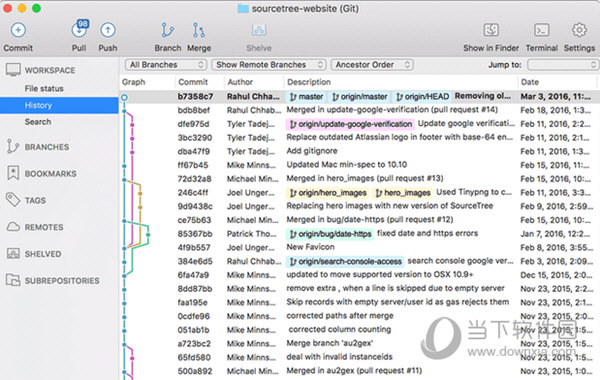Open the Jump to combo box
The height and width of the screenshot is (380, 600).
tap(562, 65)
